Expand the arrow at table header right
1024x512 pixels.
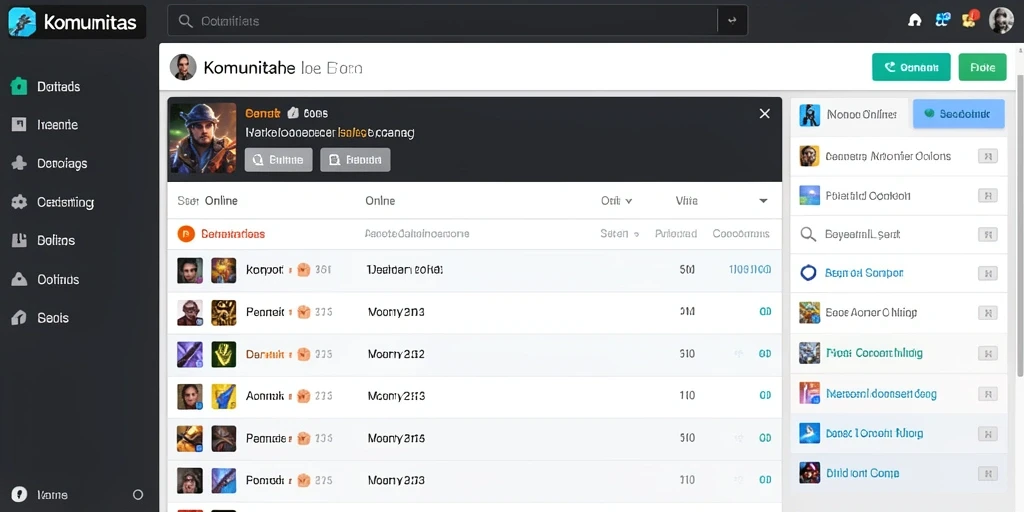point(763,201)
